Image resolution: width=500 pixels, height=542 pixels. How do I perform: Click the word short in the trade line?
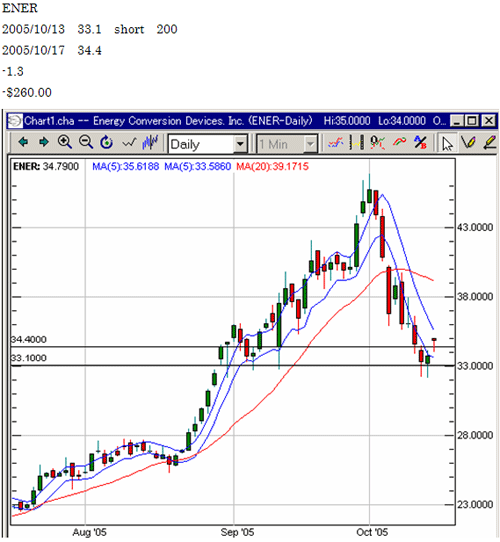point(129,29)
